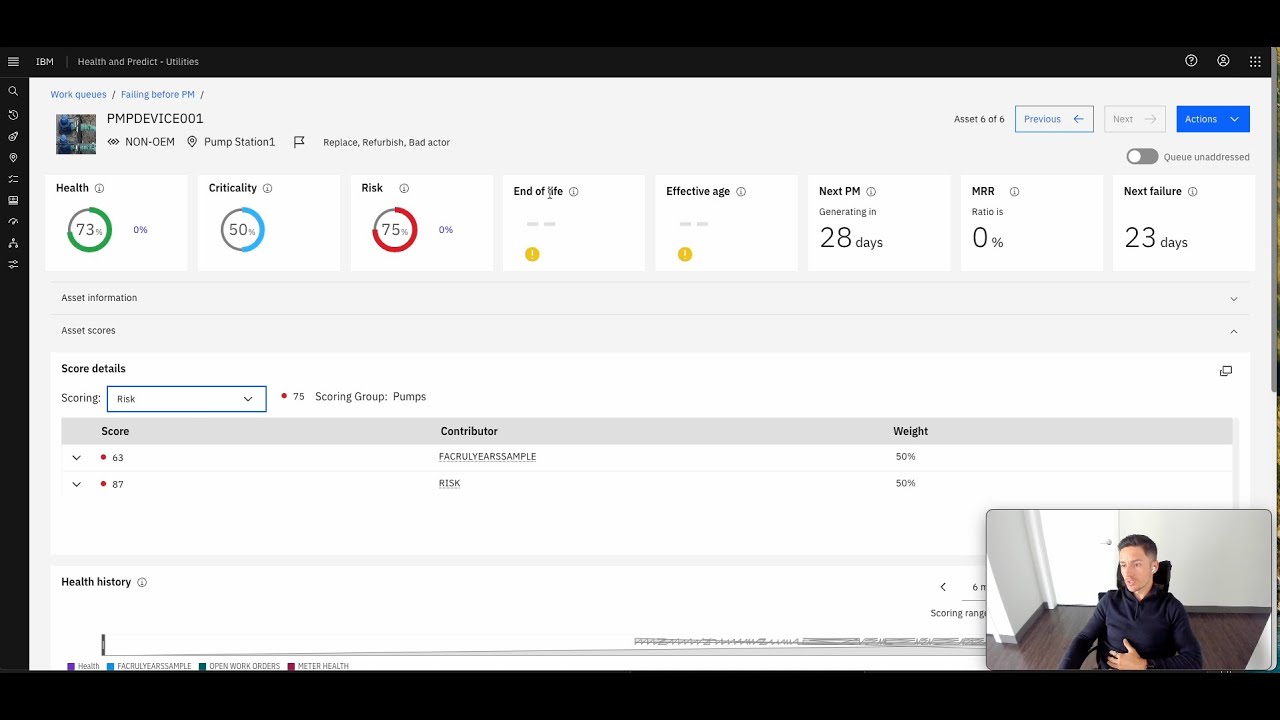Go to previous health history range
Image resolution: width=1280 pixels, height=720 pixels.
tap(943, 587)
